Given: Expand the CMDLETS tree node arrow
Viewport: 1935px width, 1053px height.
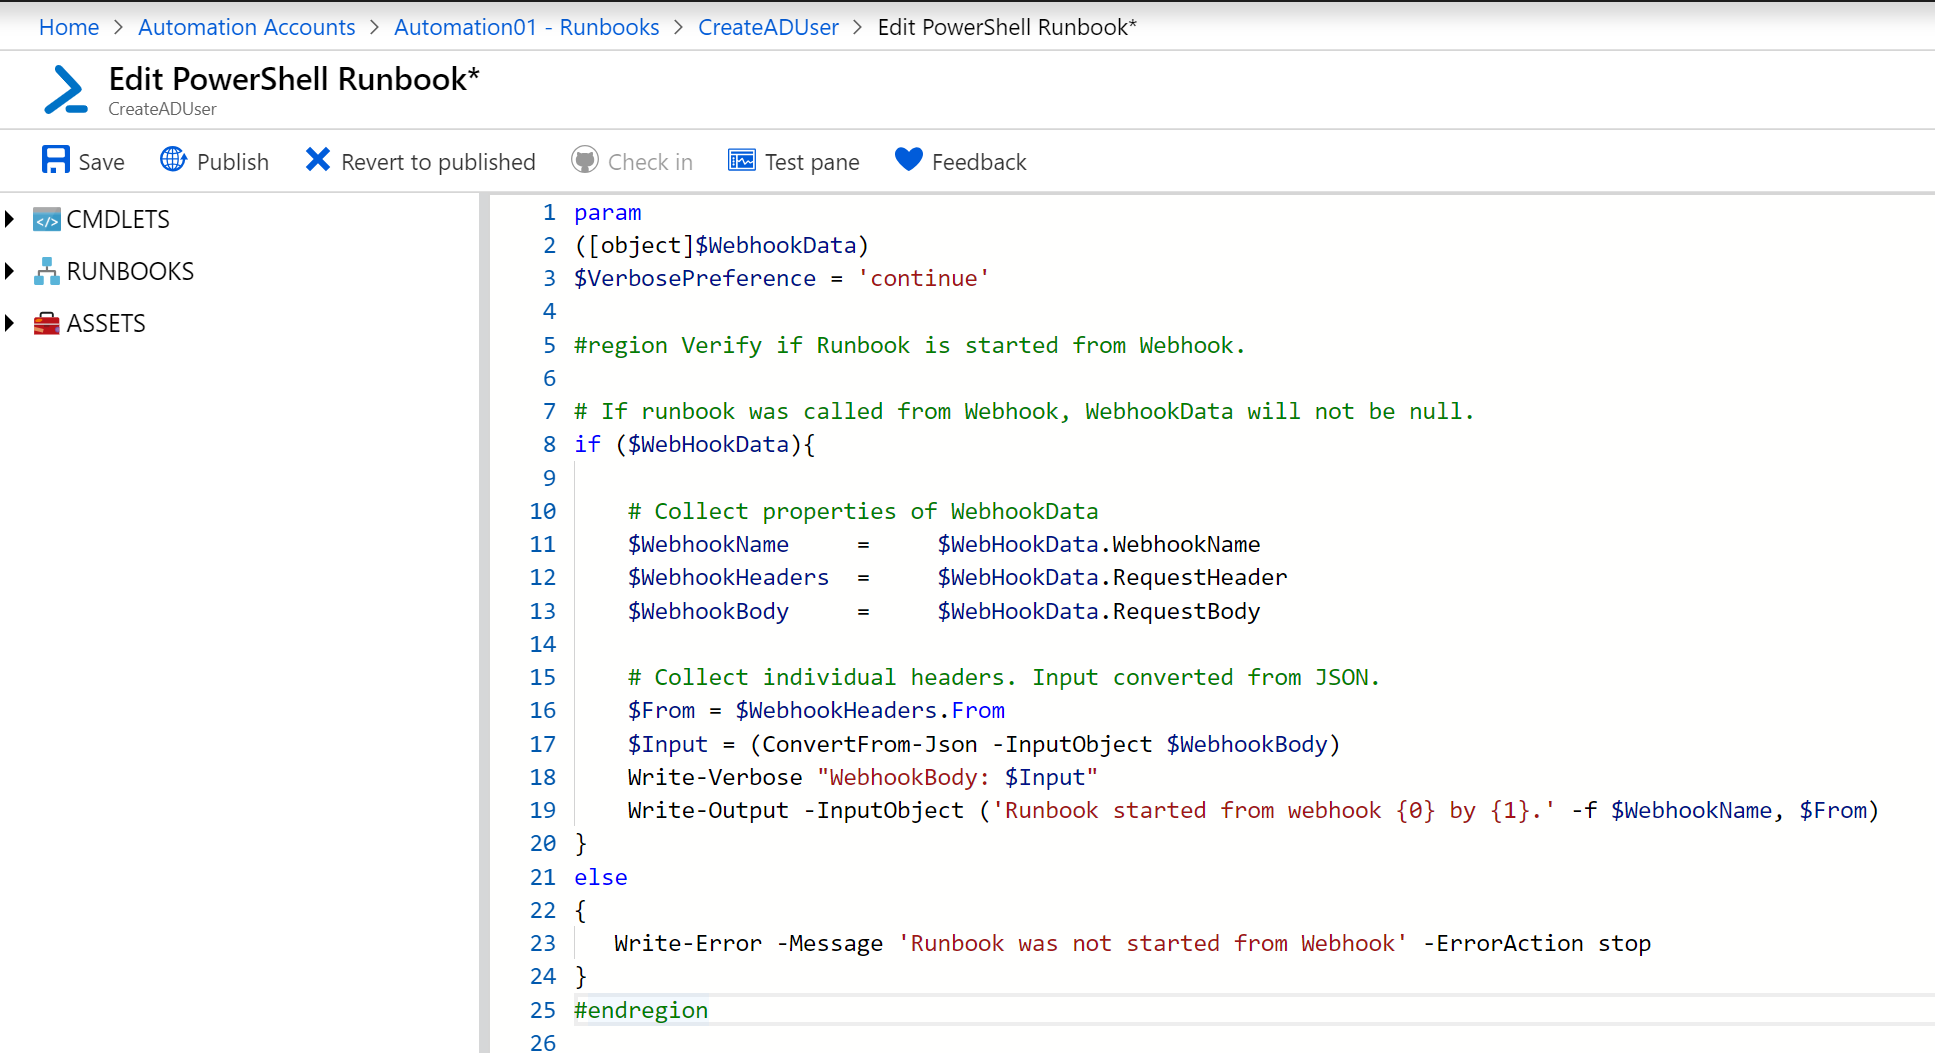Looking at the screenshot, I should click(x=10, y=219).
